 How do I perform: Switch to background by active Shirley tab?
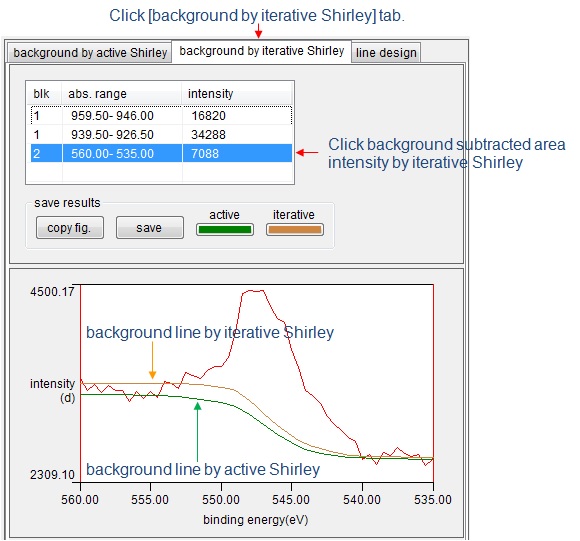pyautogui.click(x=90, y=53)
